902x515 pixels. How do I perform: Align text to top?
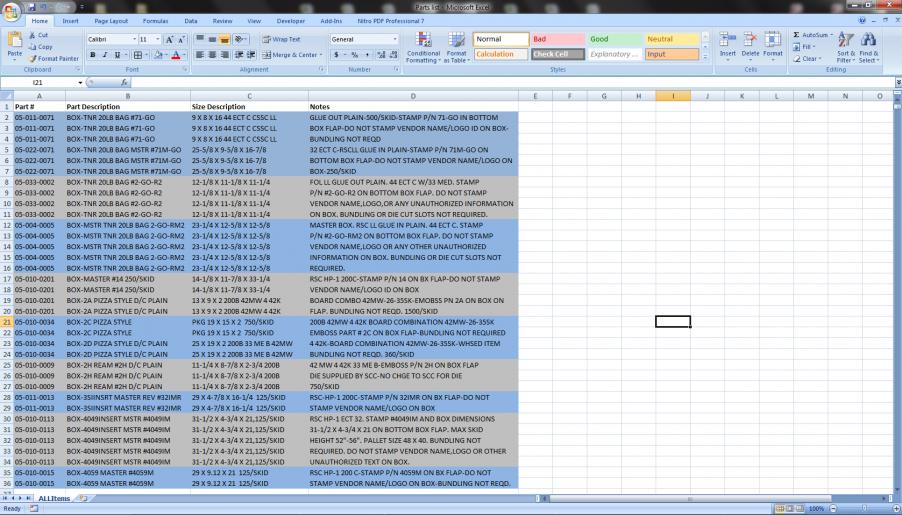coord(200,40)
